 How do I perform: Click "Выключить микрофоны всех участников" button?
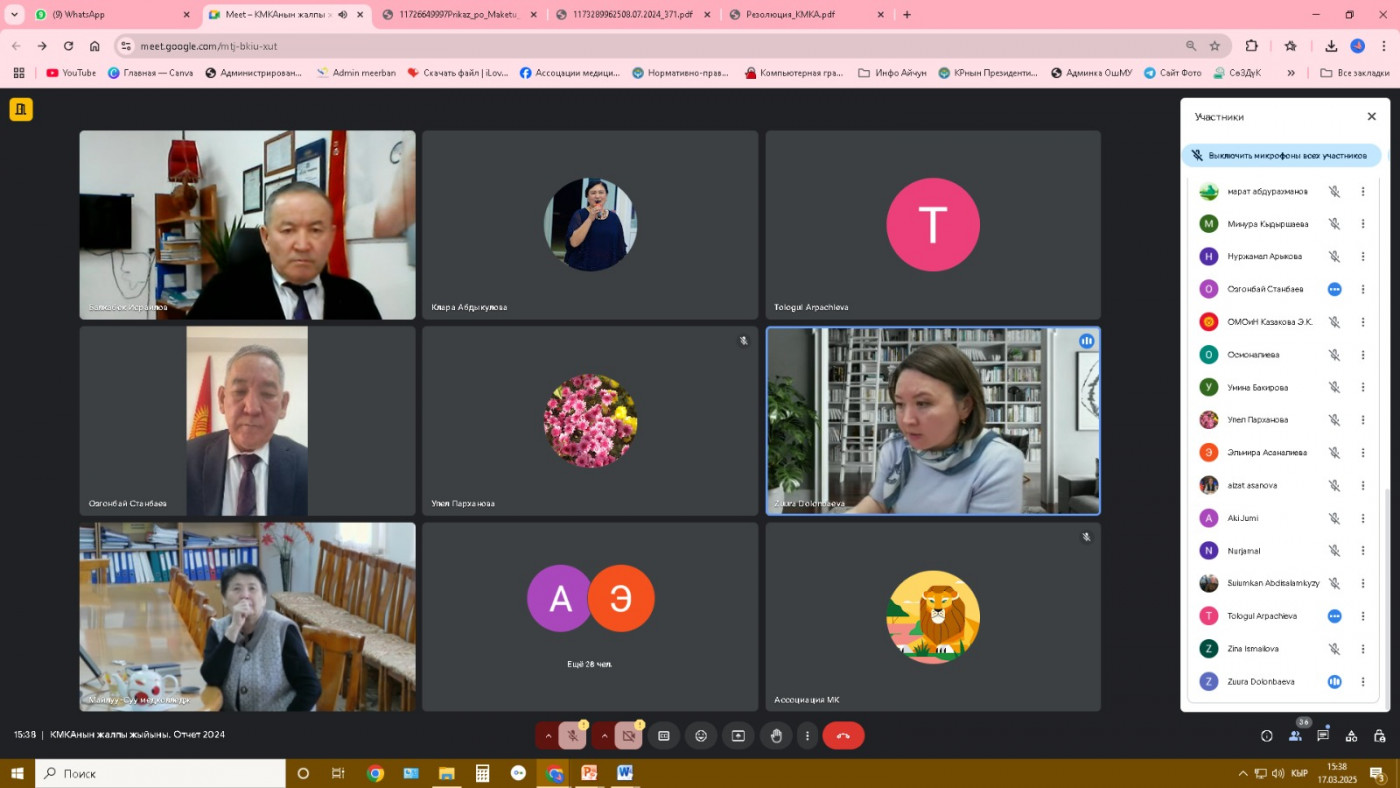tap(1281, 155)
